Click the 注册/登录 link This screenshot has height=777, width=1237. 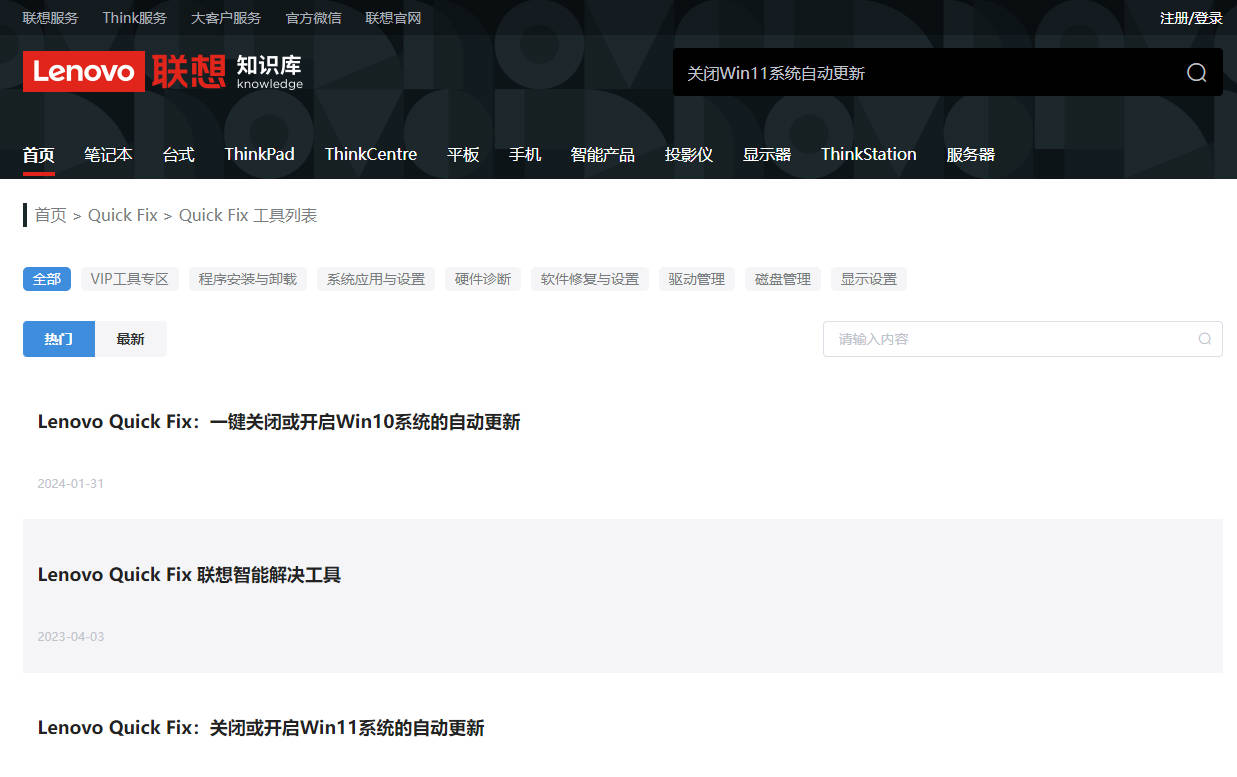click(x=1190, y=18)
